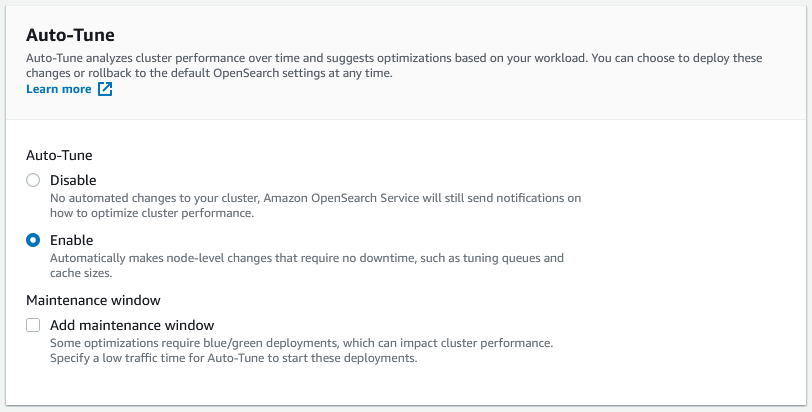Click the external link icon beside Learn more
This screenshot has height=412, width=812.
(105, 89)
